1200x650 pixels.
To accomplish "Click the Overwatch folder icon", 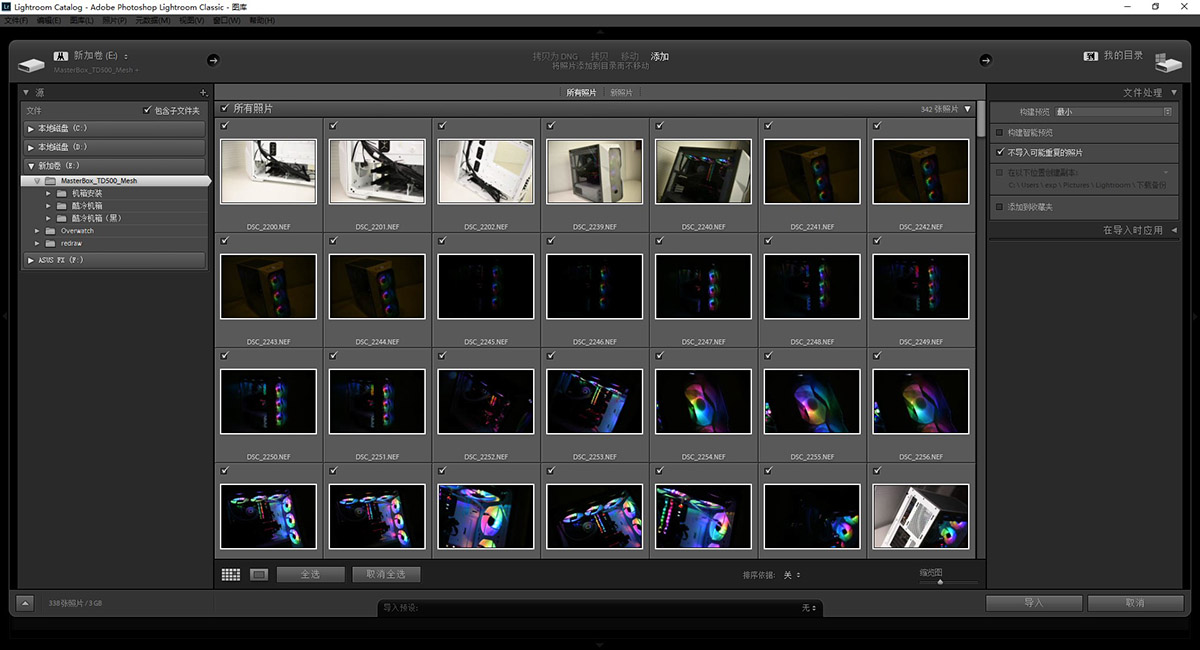I will (x=50, y=231).
